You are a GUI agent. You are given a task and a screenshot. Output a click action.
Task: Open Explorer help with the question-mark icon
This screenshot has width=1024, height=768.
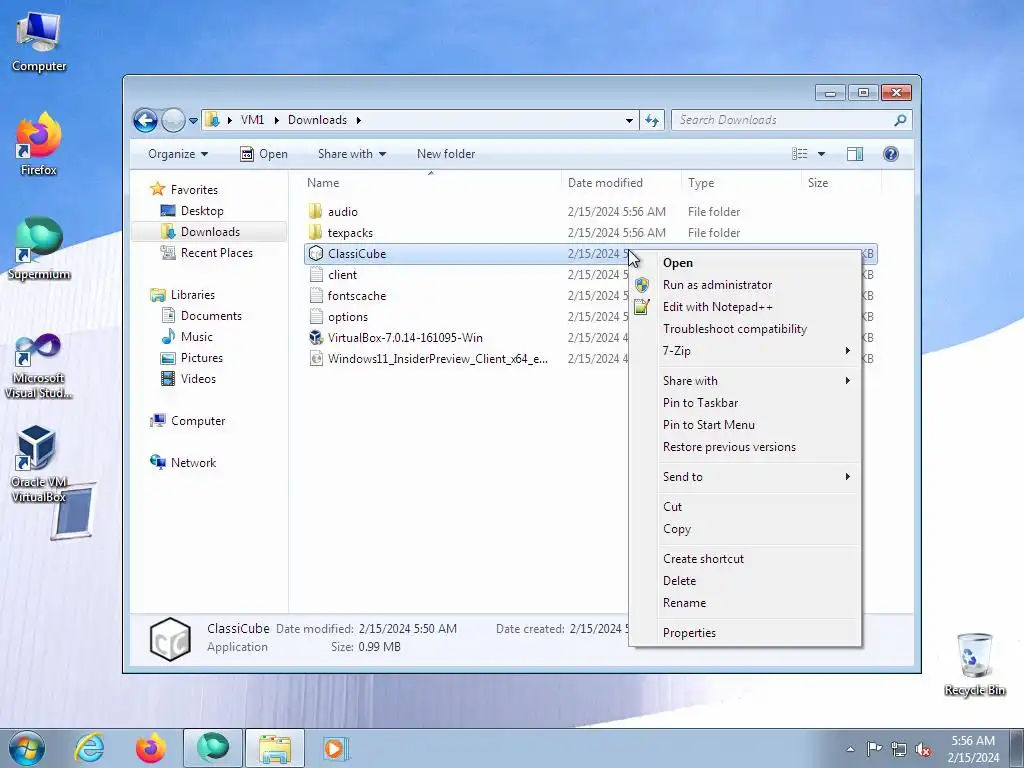tap(890, 153)
